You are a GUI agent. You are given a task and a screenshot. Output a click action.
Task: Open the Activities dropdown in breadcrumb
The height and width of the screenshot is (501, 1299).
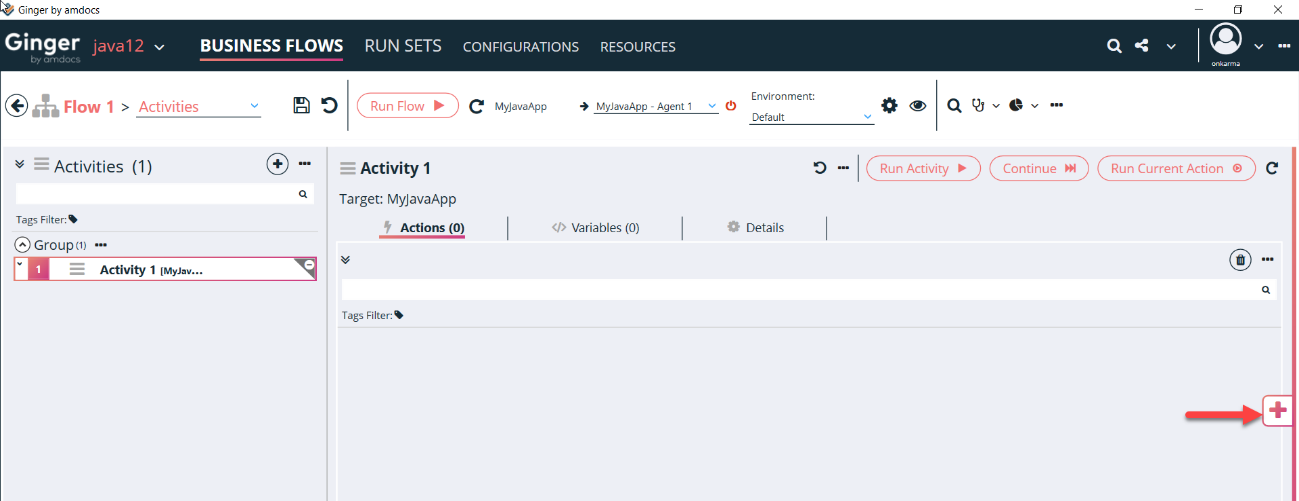pos(198,106)
